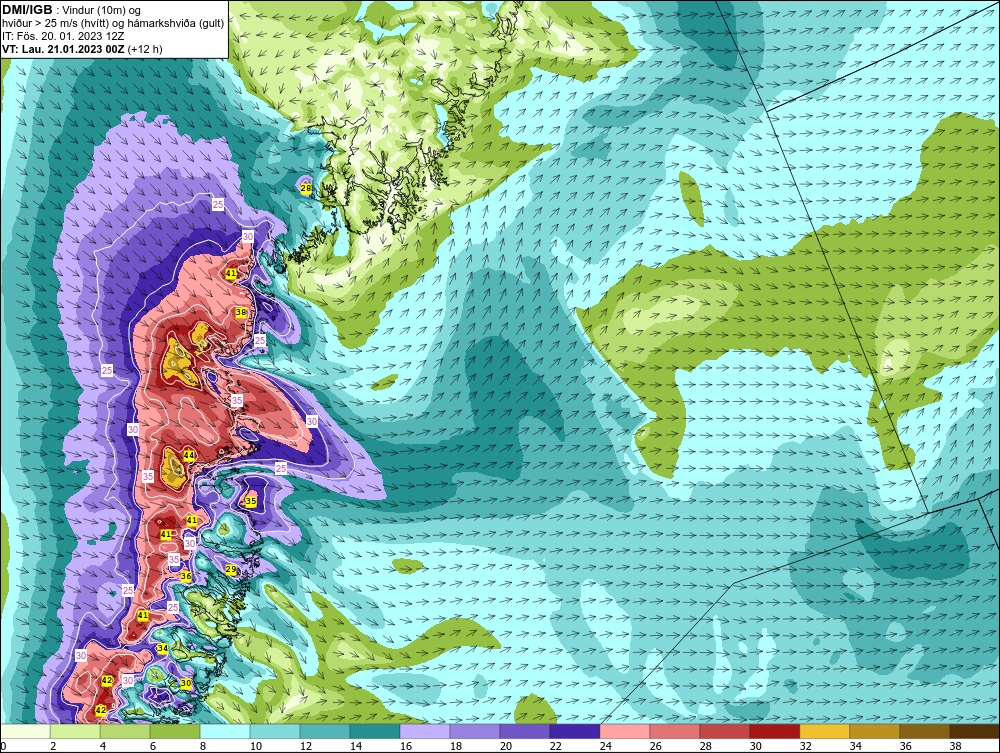Image resolution: width=1000 pixels, height=753 pixels.
Task: Click the 14–16 m/s dark teal legend swatch
Action: (375, 731)
